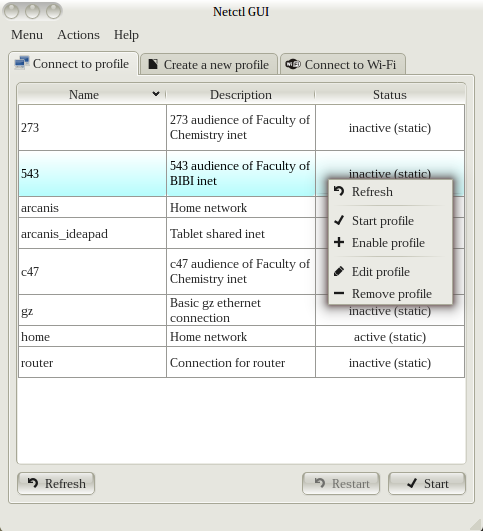Open the Help menu
The width and height of the screenshot is (483, 531).
point(126,35)
